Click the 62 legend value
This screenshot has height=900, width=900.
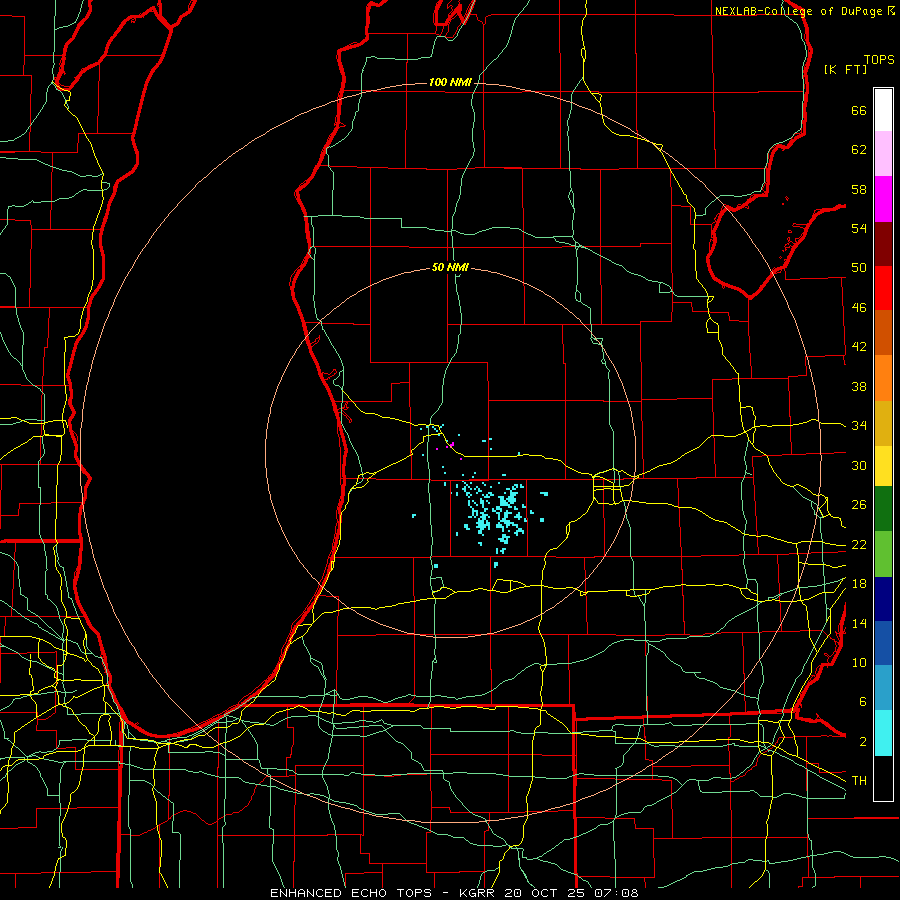click(x=859, y=150)
